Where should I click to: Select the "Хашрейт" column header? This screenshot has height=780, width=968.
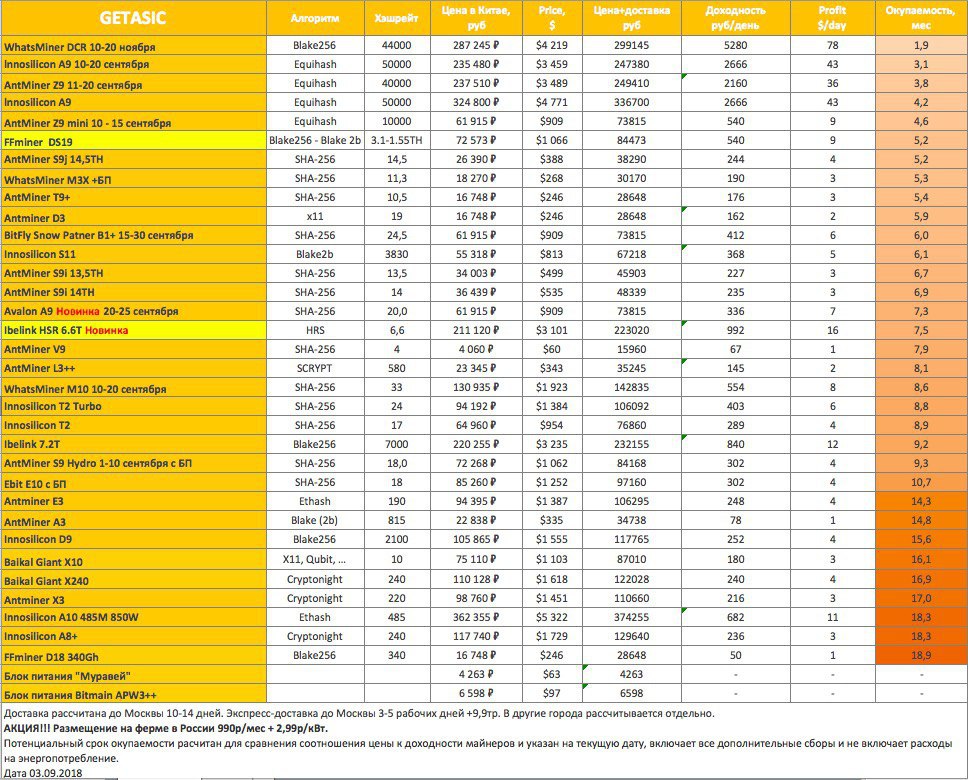[x=396, y=18]
